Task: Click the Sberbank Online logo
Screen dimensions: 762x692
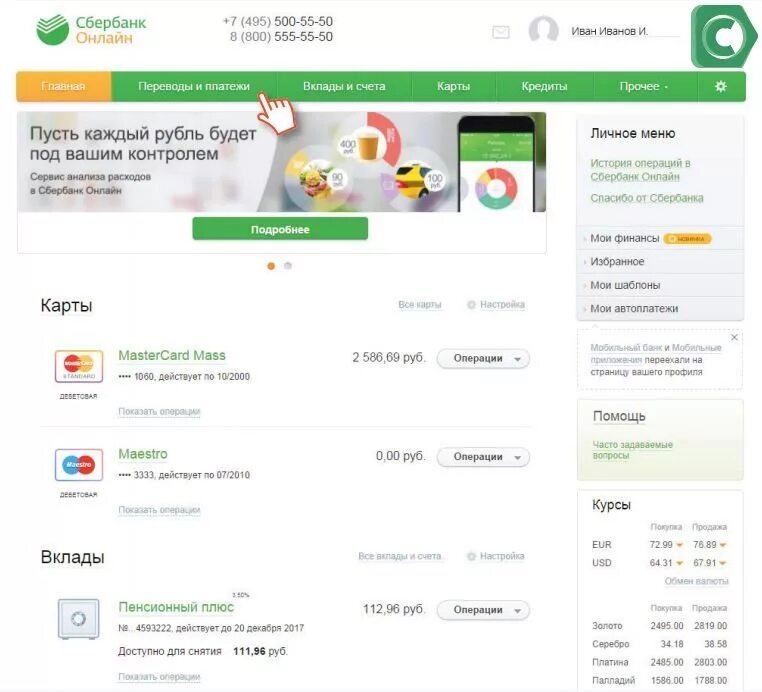Action: tap(91, 30)
